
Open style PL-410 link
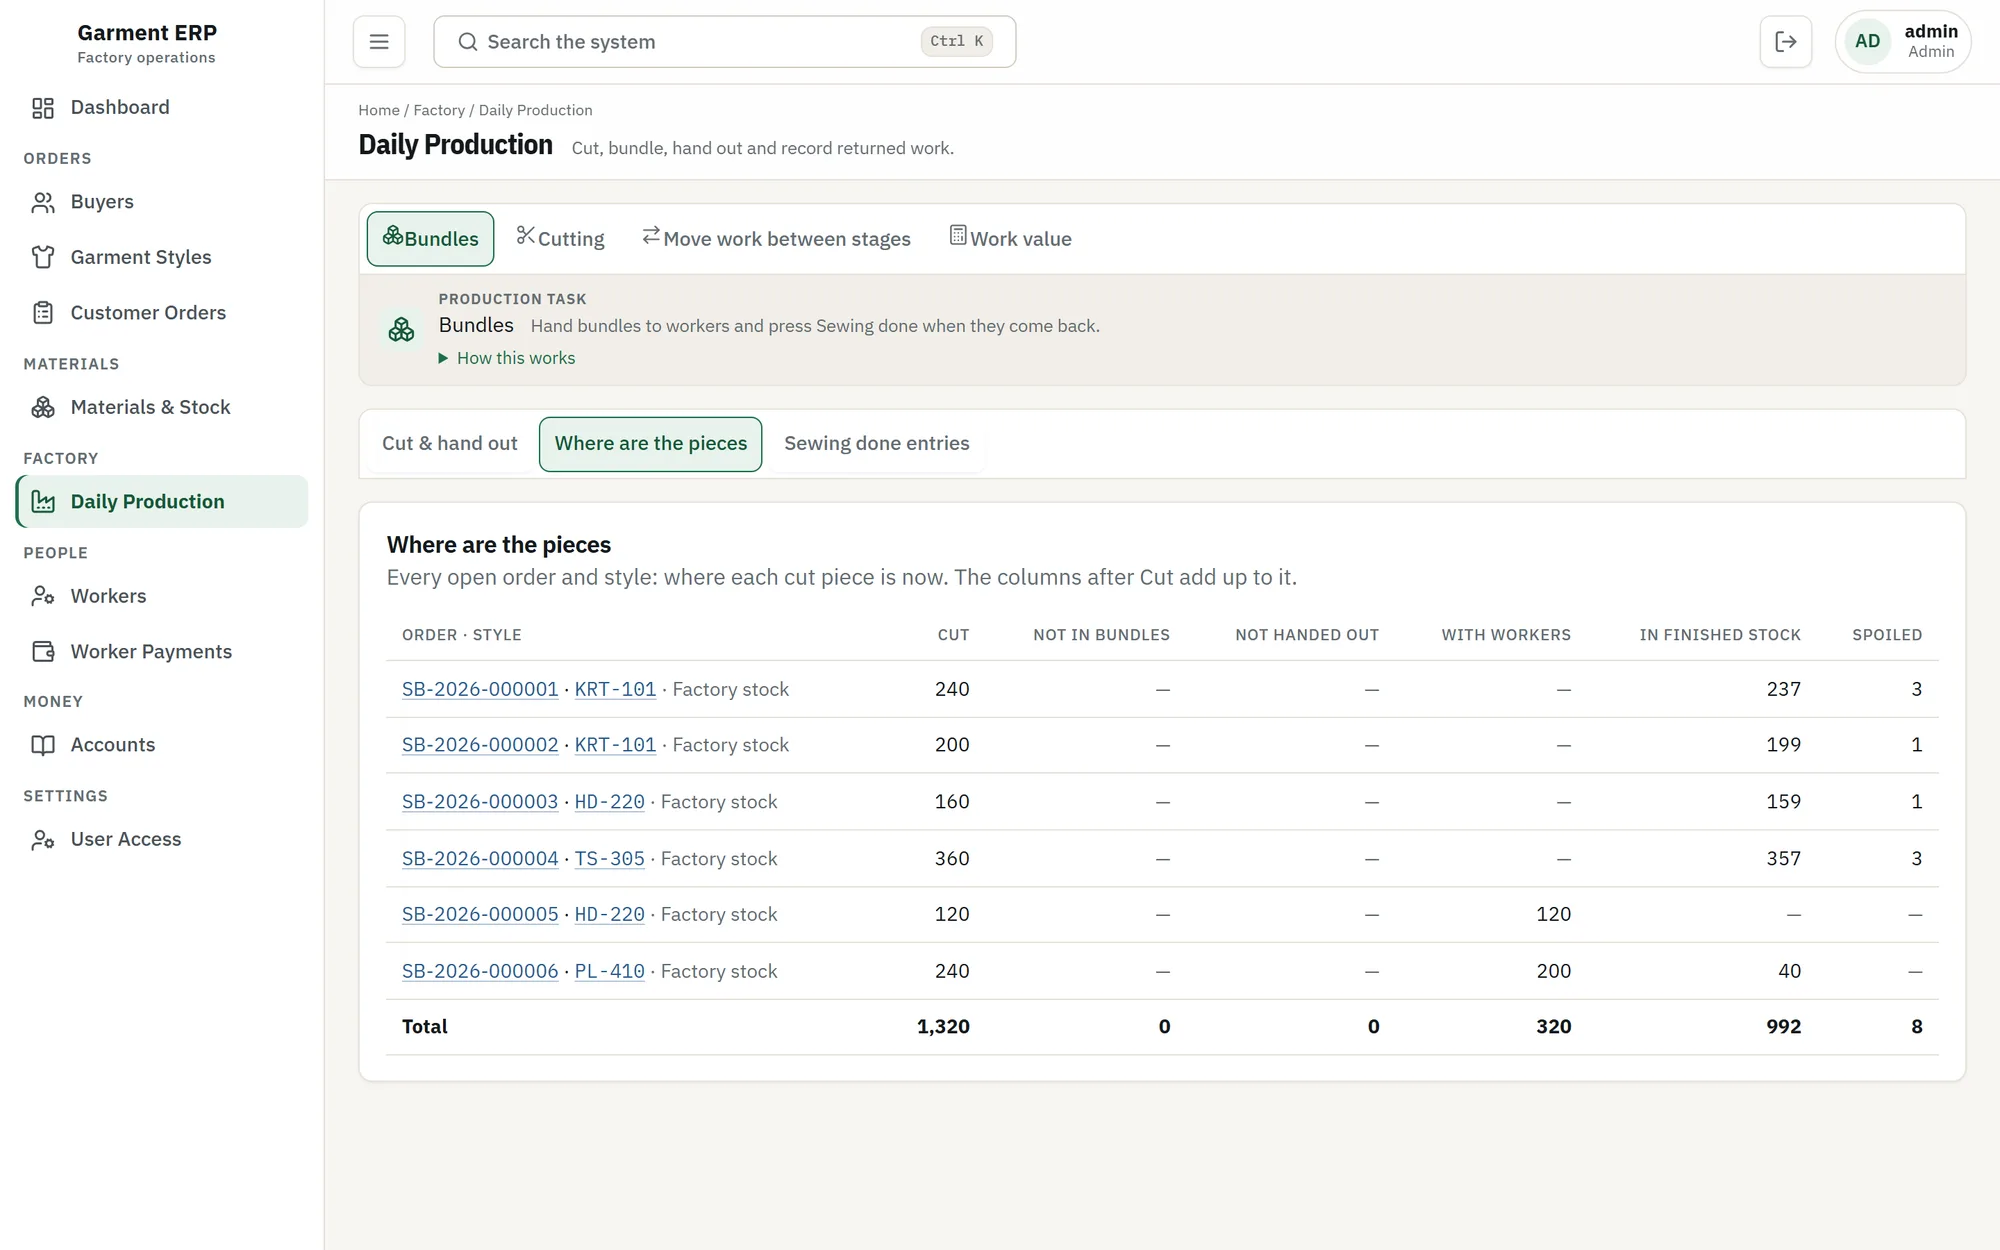[610, 972]
